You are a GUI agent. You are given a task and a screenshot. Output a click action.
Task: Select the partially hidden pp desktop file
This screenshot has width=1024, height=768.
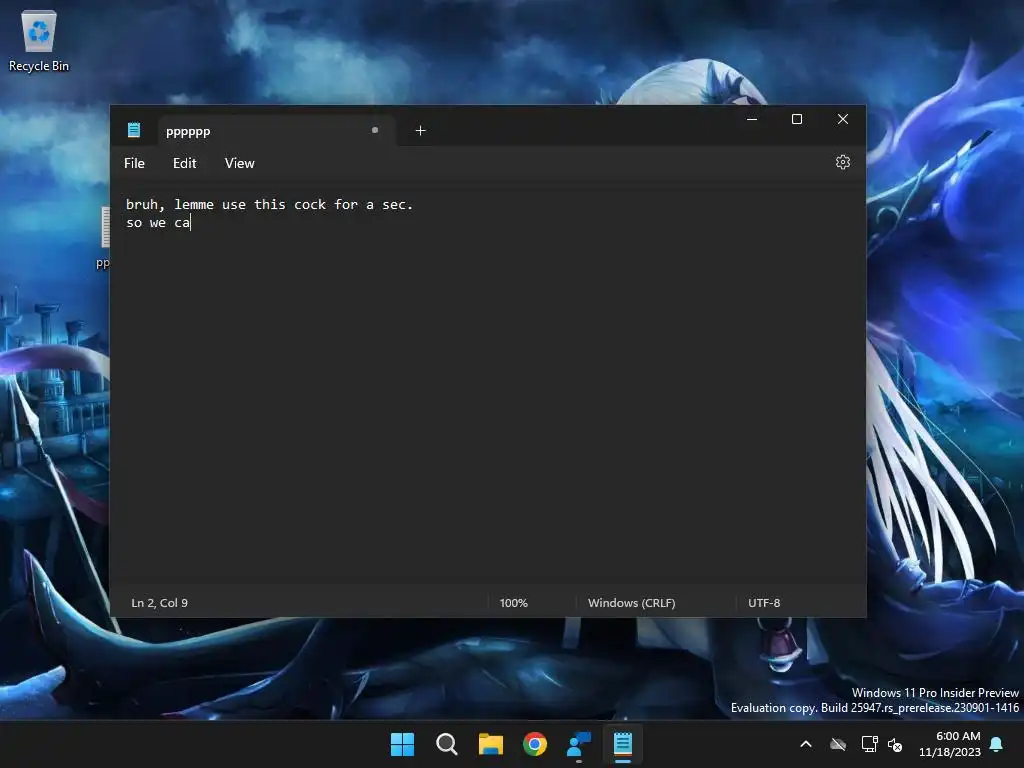click(x=104, y=236)
